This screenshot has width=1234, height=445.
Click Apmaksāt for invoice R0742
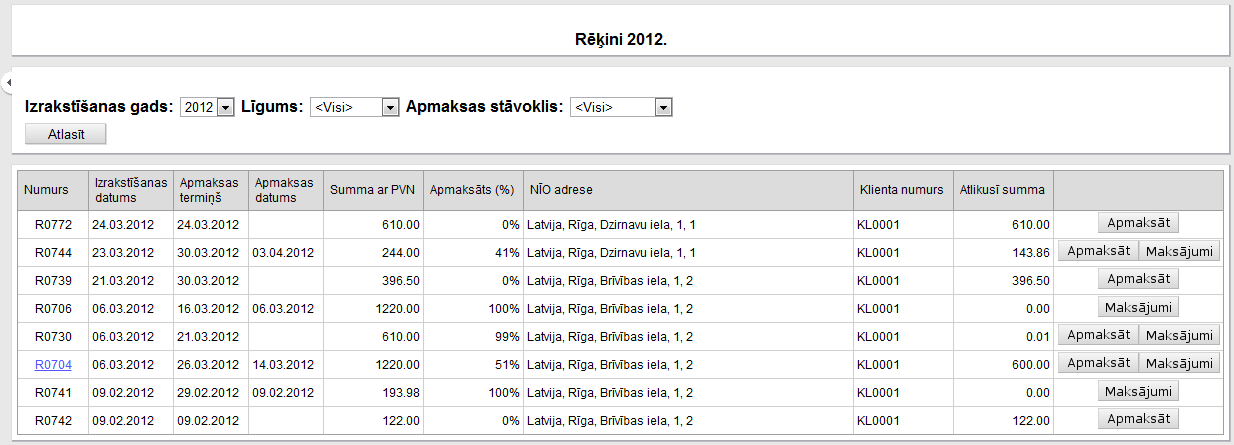coord(1138,419)
